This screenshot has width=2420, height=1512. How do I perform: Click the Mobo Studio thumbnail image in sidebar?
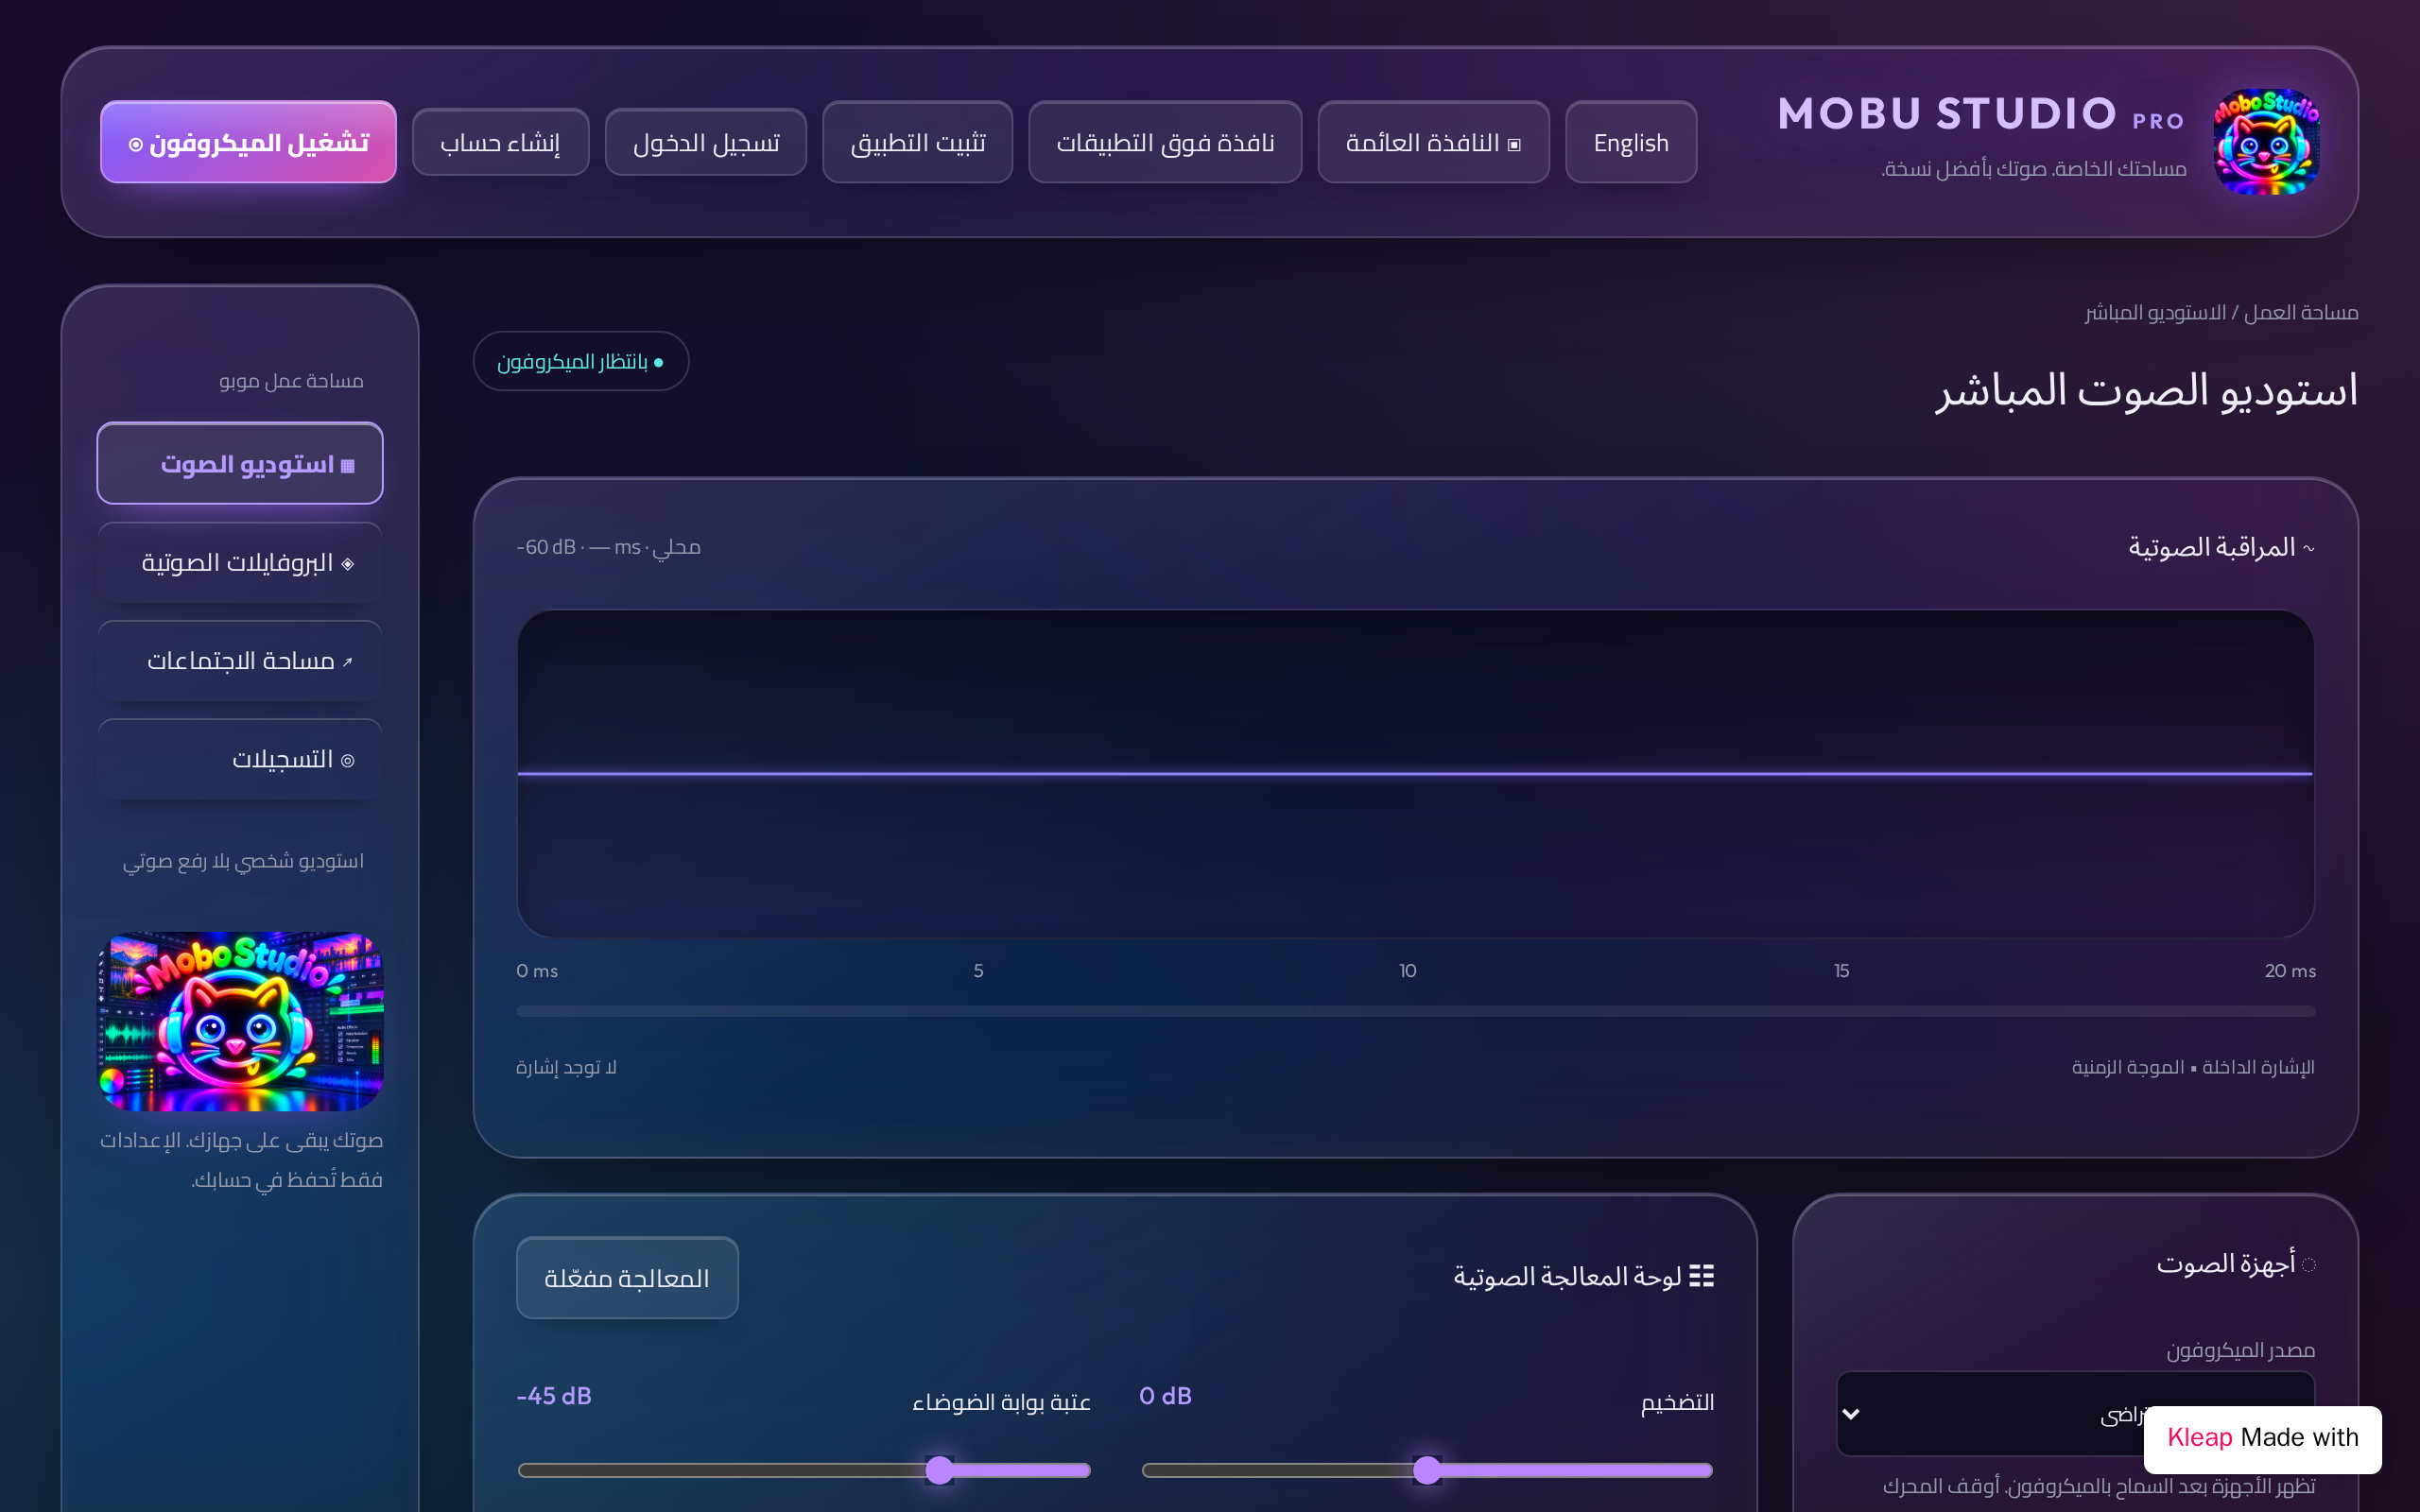coord(240,1022)
